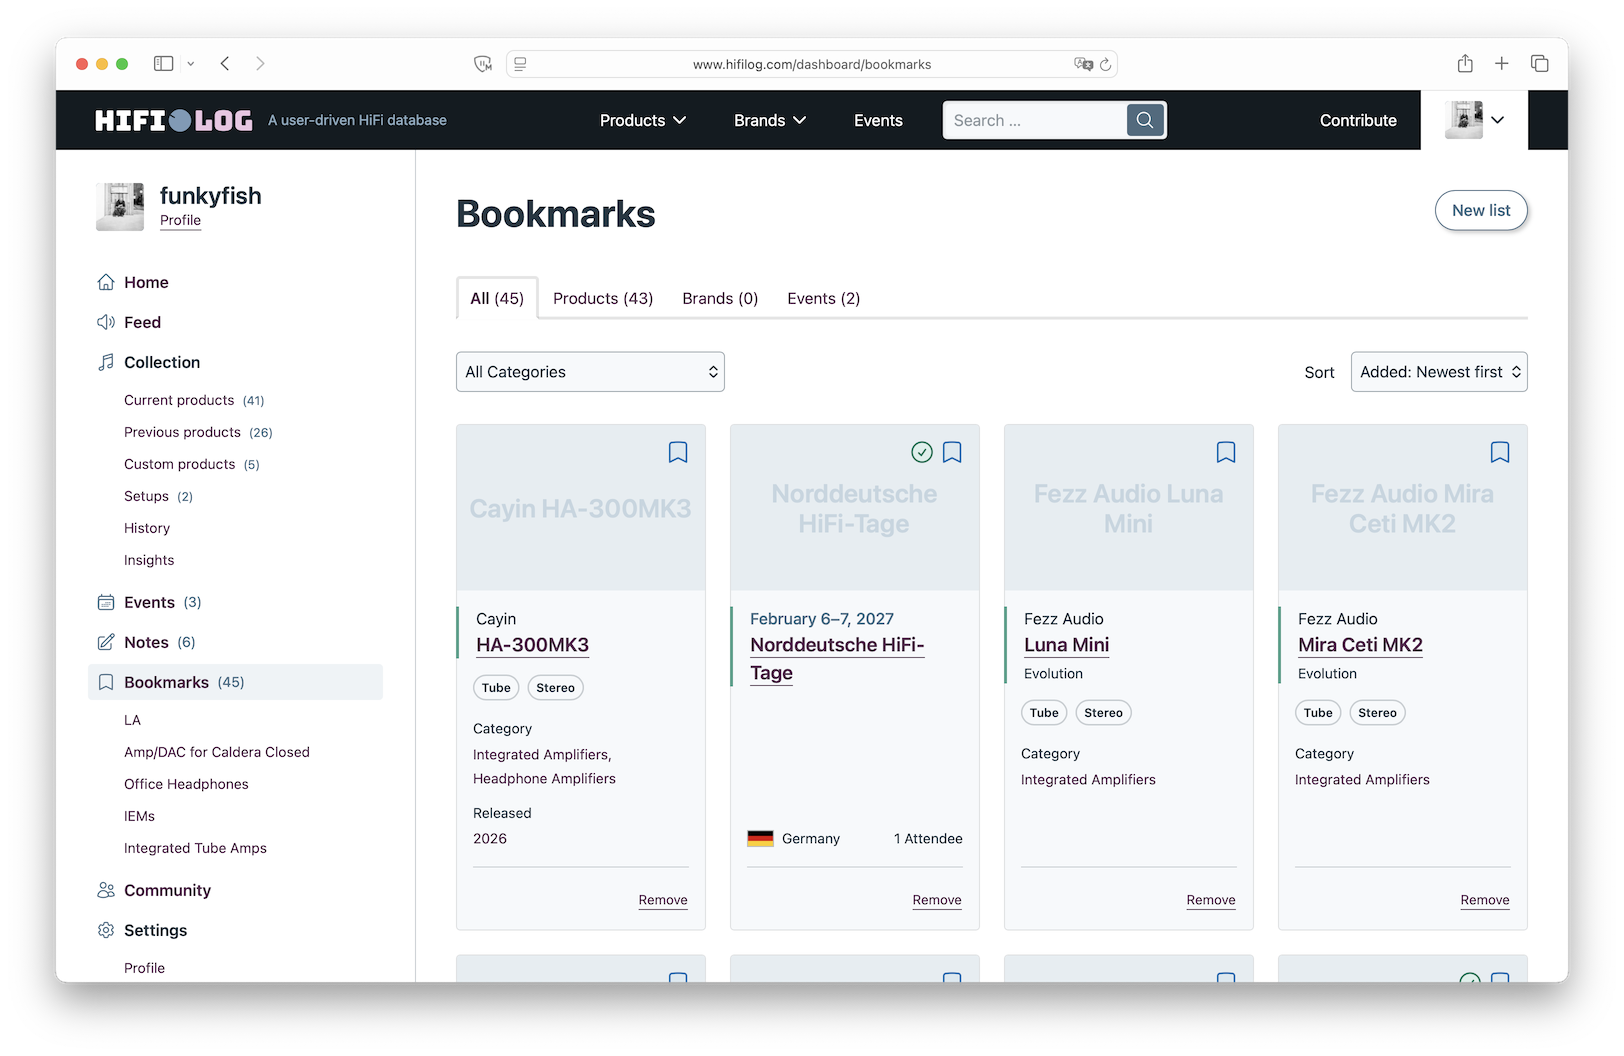
Task: Click attending checkmark on Norddeutsche HiFi-Tage
Action: [922, 453]
